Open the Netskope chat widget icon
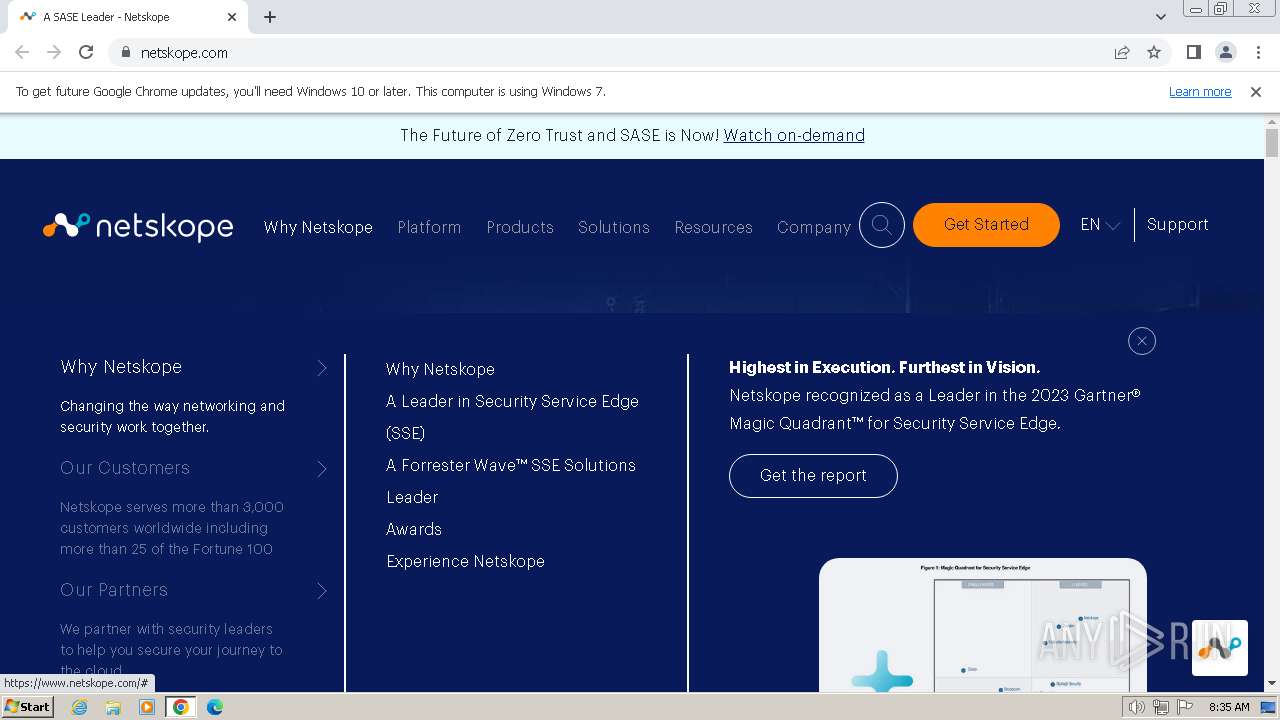The width and height of the screenshot is (1280, 720). pyautogui.click(x=1219, y=647)
